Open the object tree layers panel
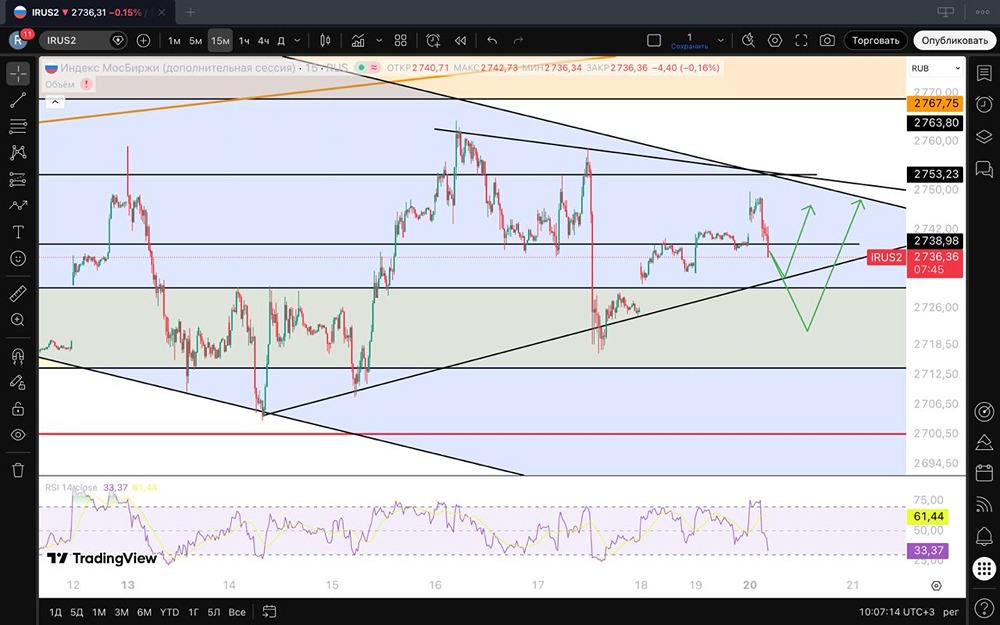The width and height of the screenshot is (1000, 625). coord(984,136)
